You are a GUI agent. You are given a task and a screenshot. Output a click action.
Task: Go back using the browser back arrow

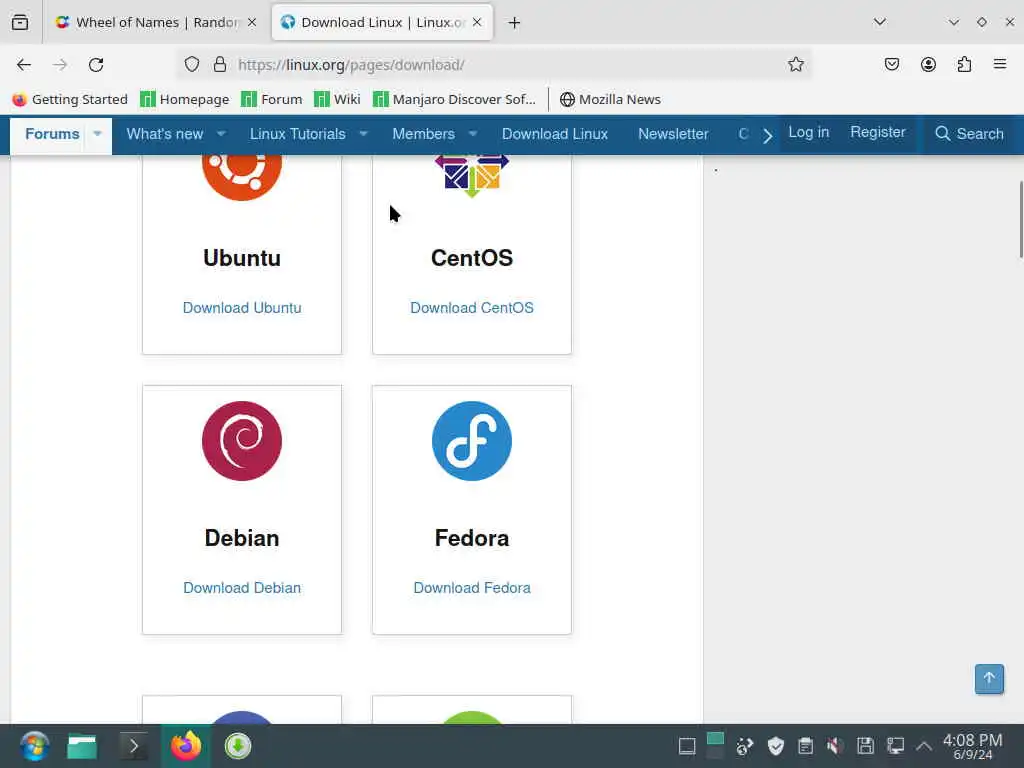coord(24,65)
